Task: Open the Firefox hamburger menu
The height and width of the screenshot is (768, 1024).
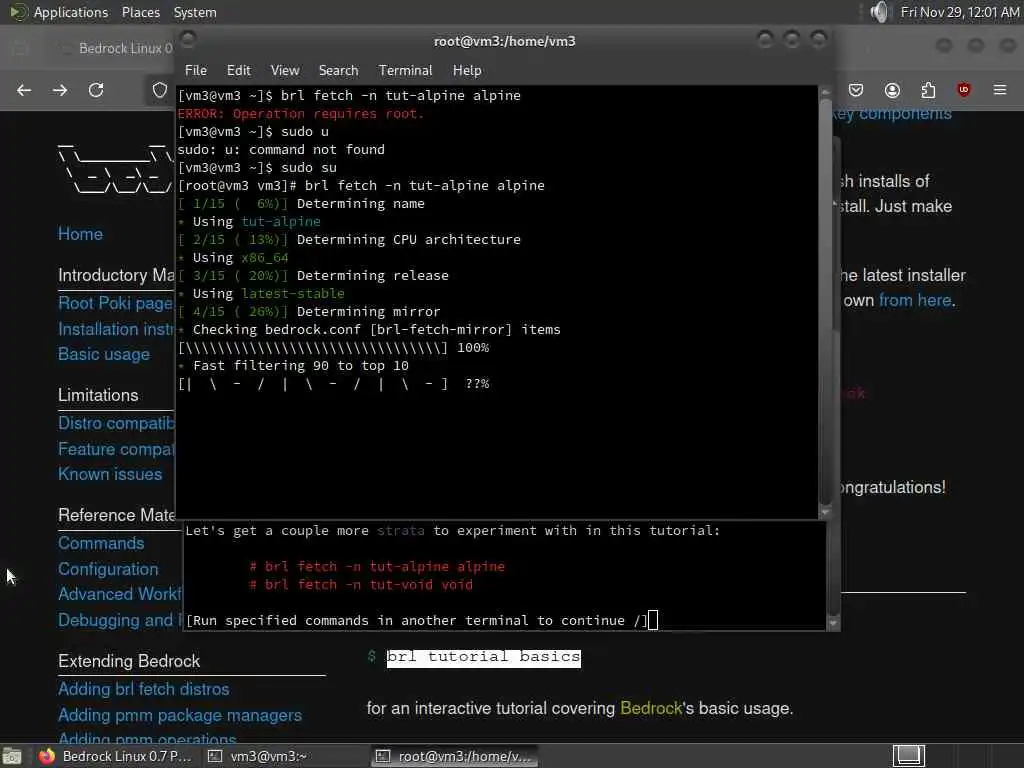Action: (1000, 90)
